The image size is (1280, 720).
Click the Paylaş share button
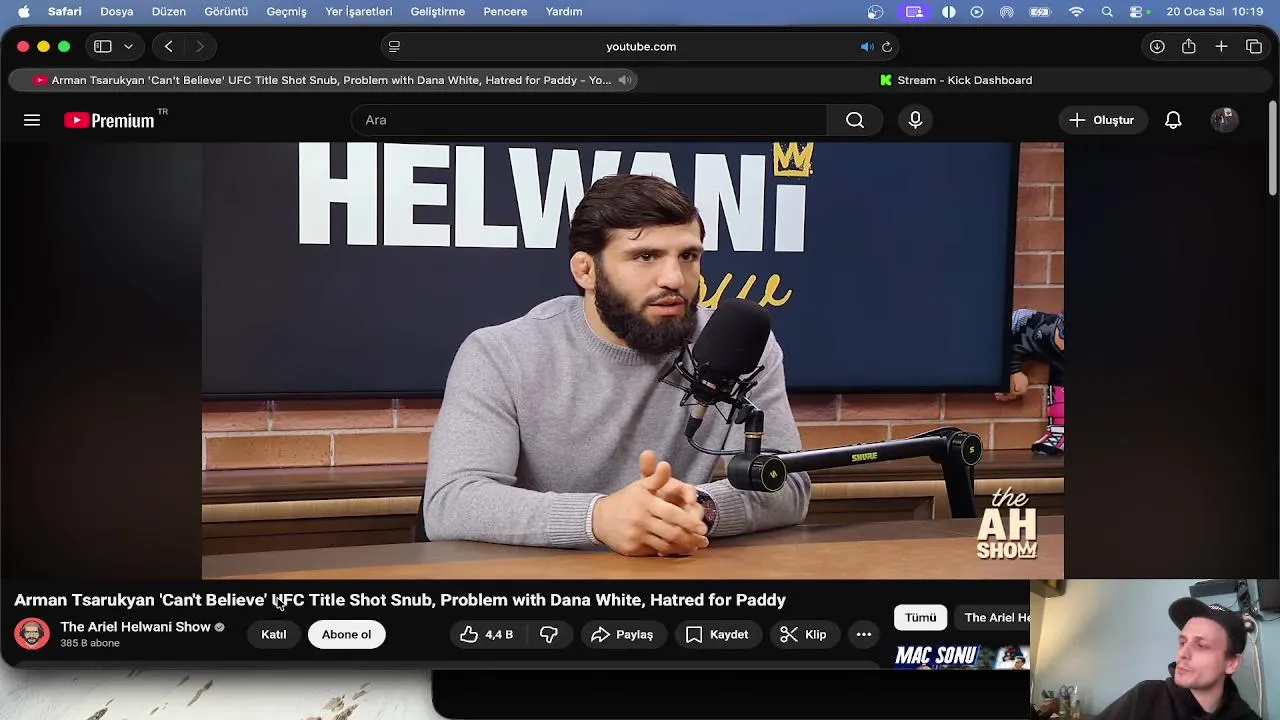(x=622, y=634)
